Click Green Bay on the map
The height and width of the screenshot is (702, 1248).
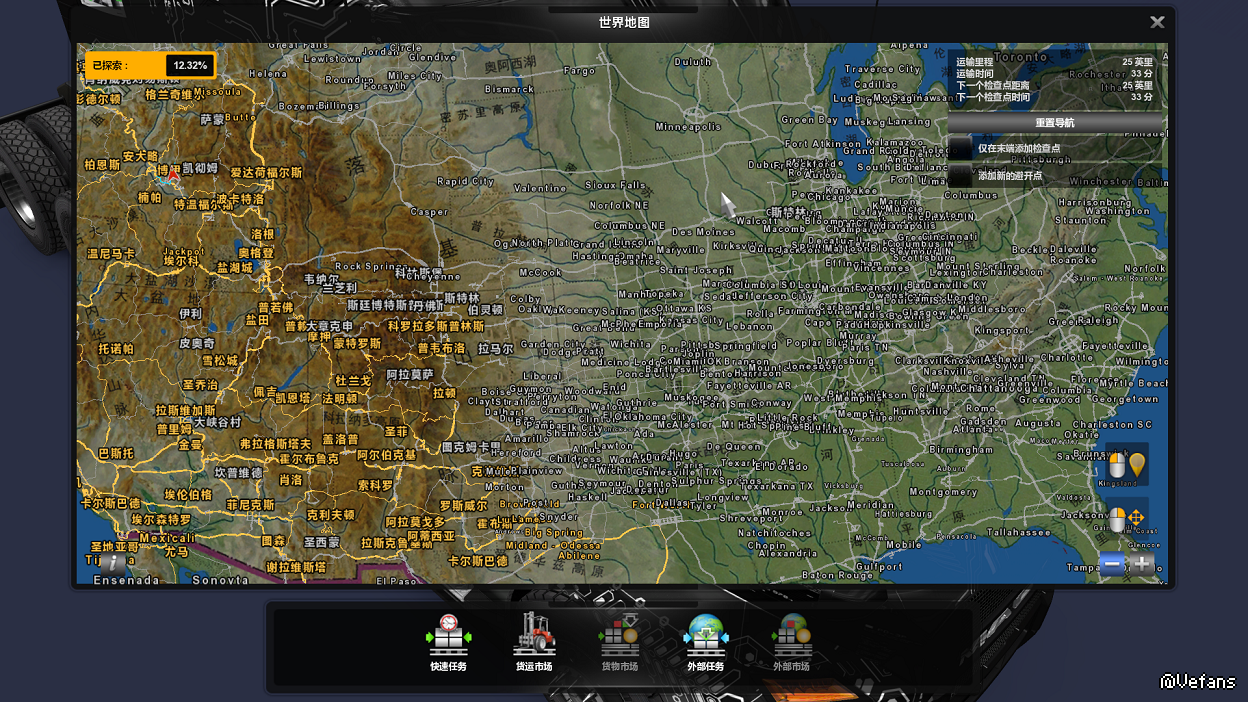coord(810,120)
